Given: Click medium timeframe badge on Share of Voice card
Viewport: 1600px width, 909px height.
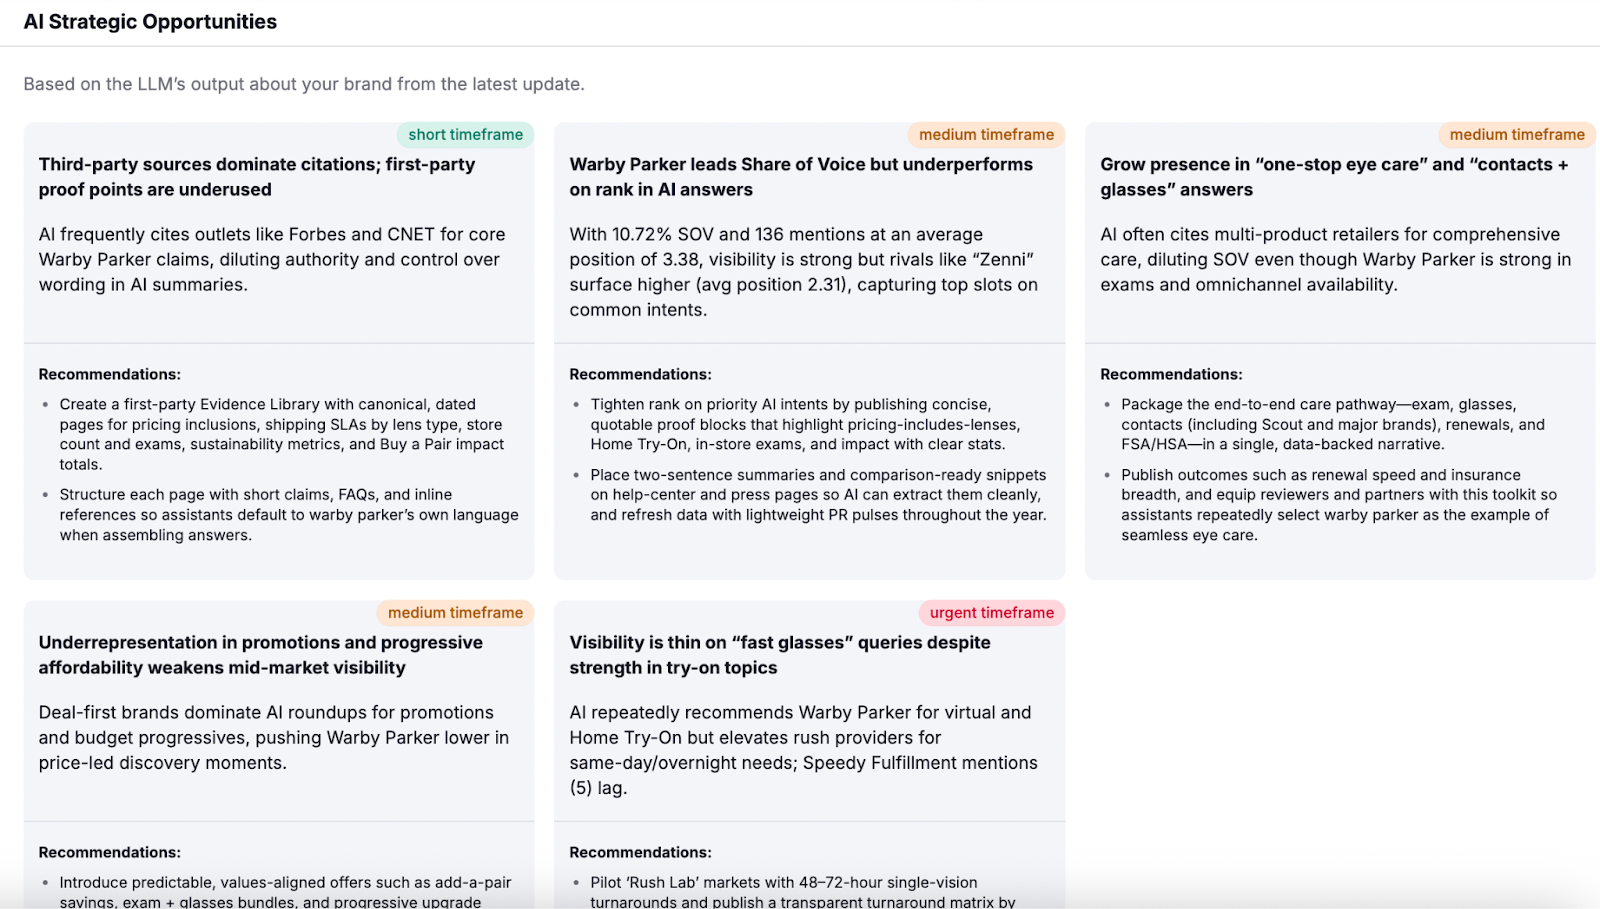Looking at the screenshot, I should pos(986,135).
